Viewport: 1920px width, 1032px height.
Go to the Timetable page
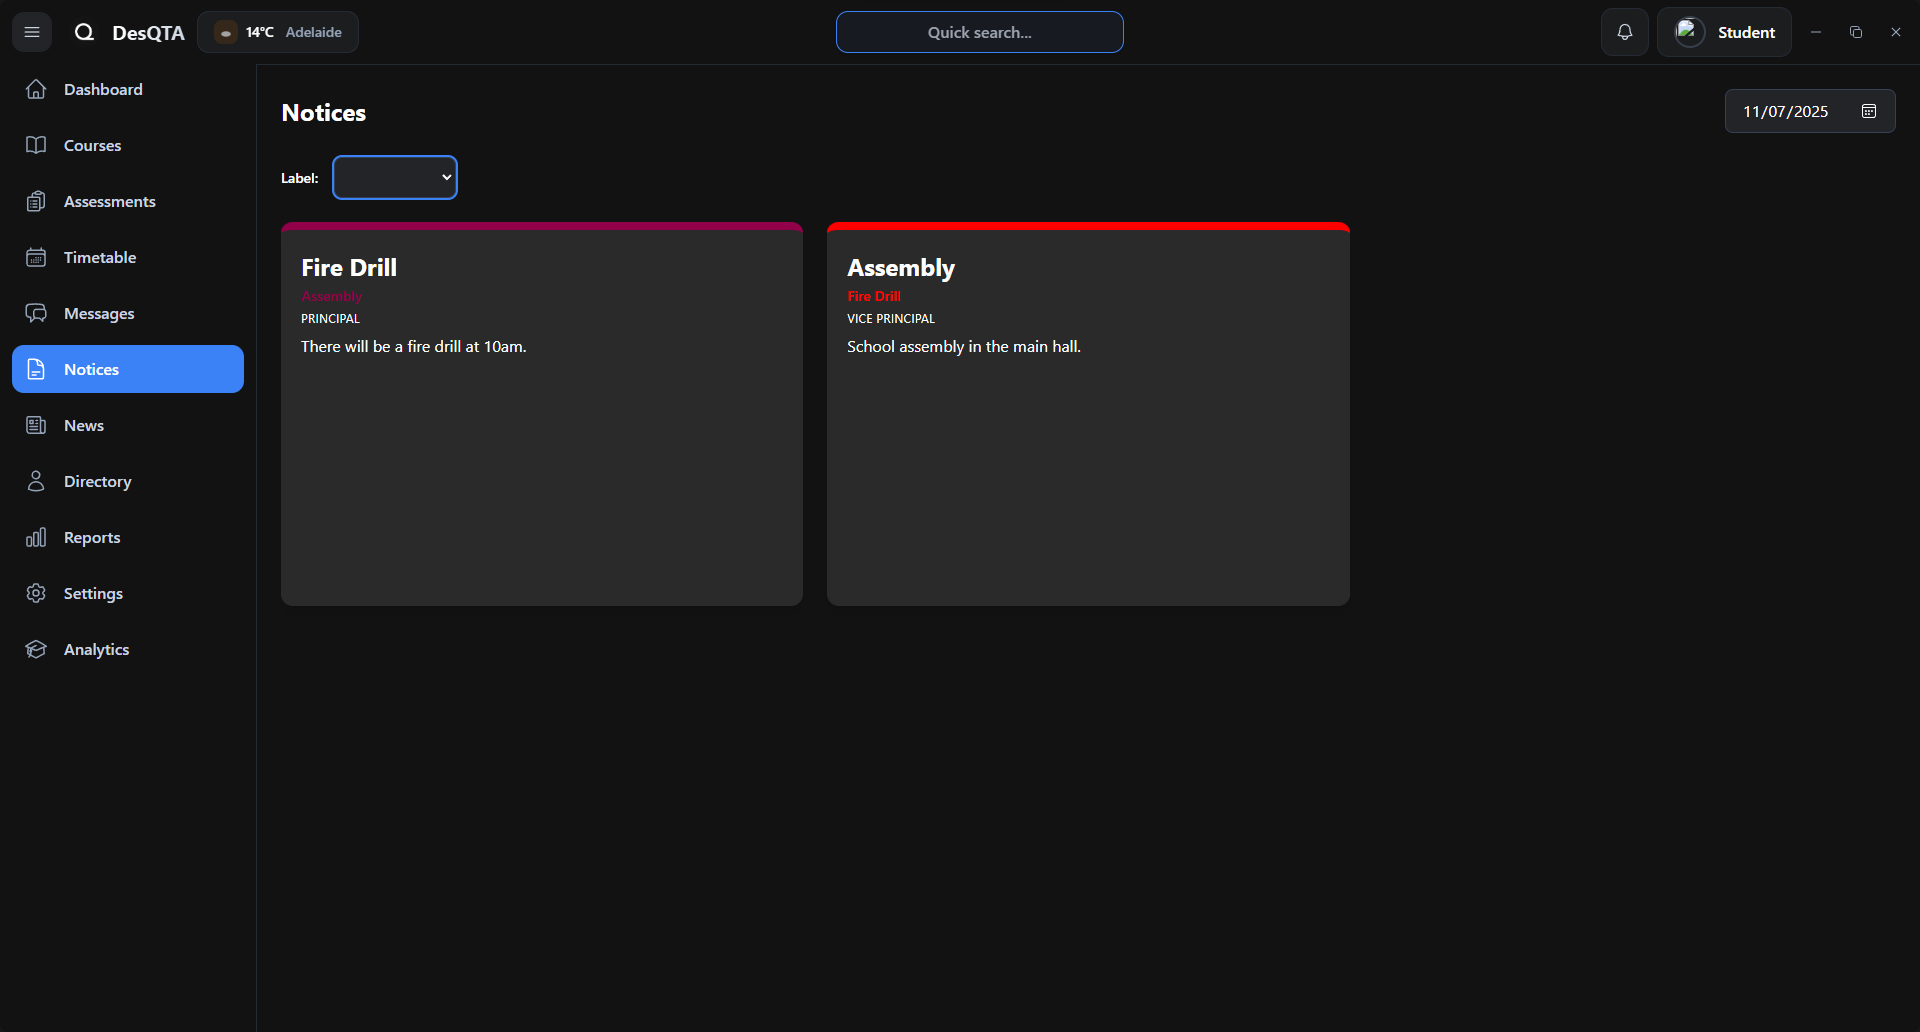coord(100,257)
